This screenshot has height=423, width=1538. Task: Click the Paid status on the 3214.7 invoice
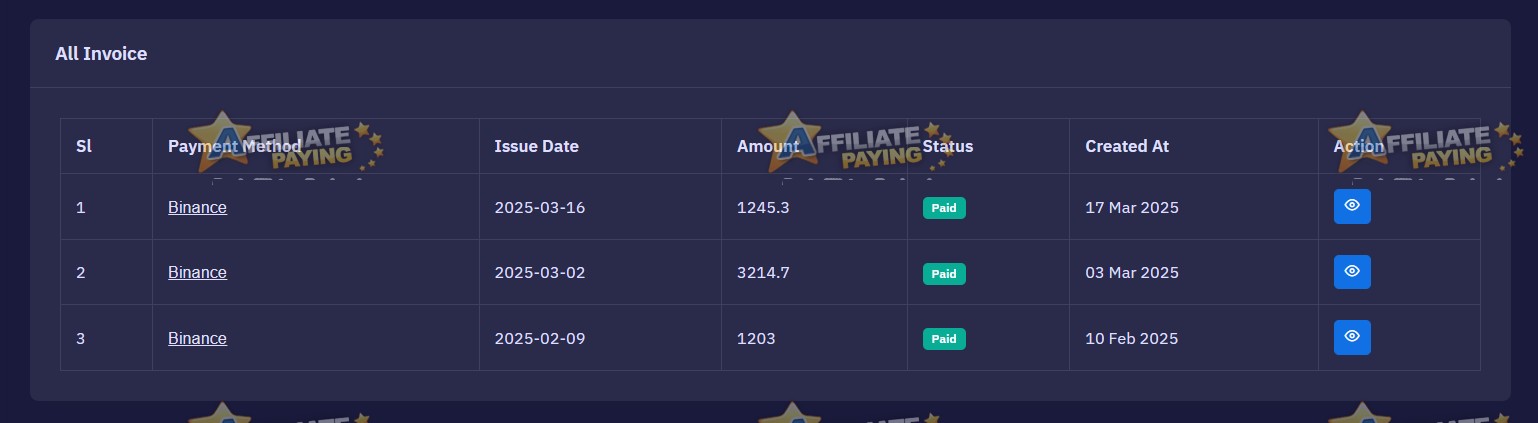coord(944,273)
